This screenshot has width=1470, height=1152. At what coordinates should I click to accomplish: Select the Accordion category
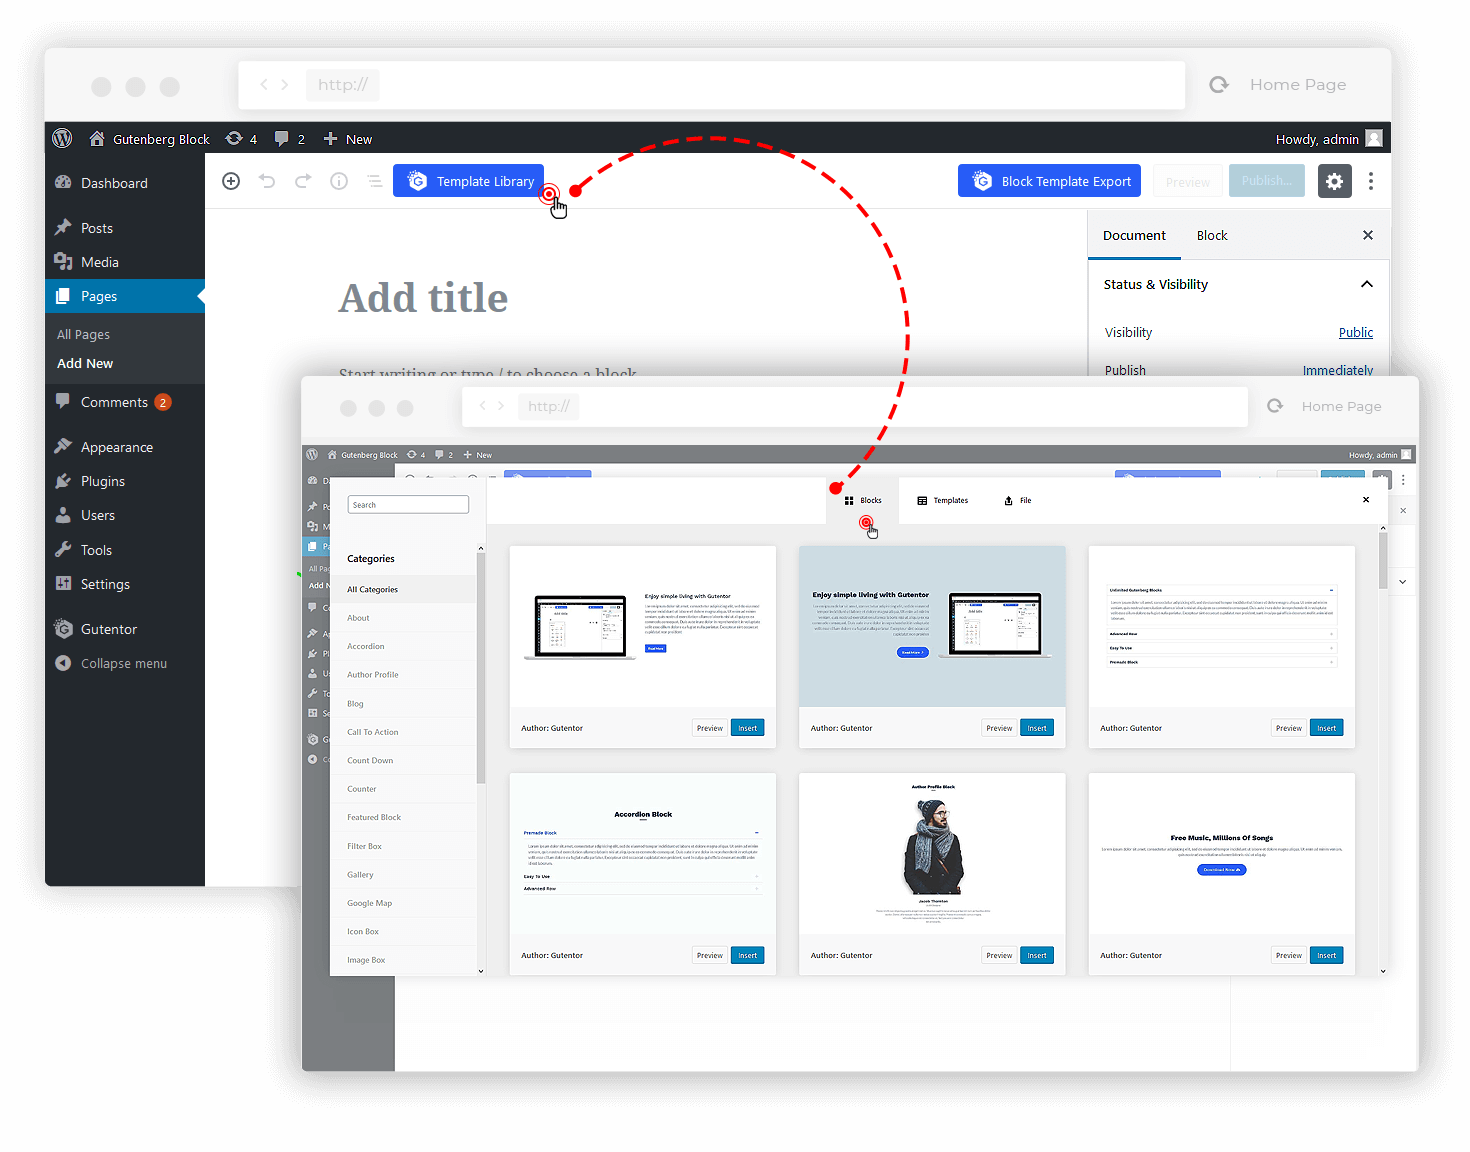(403, 646)
